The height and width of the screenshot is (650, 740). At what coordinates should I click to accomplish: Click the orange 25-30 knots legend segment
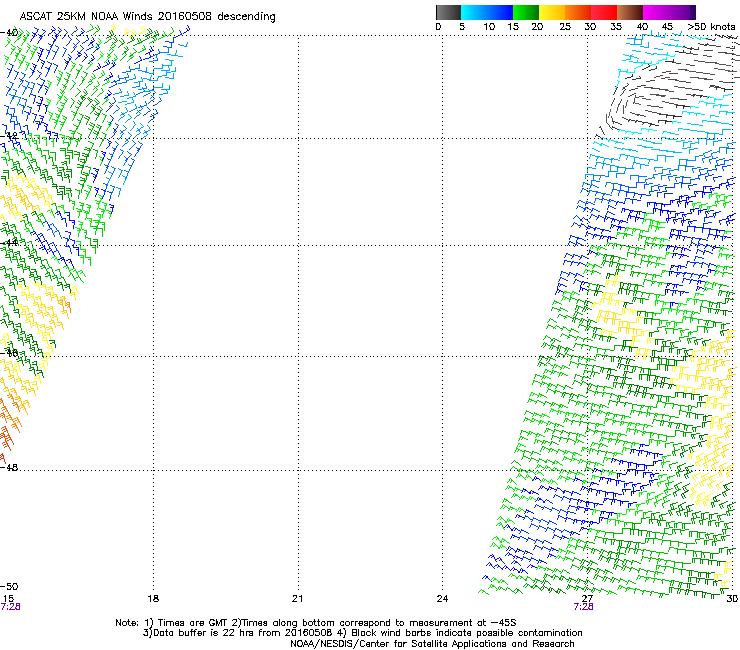tap(578, 12)
